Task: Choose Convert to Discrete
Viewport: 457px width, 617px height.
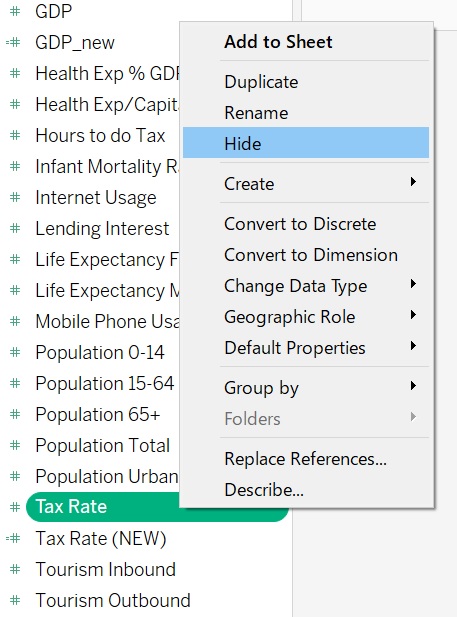Action: 306,224
